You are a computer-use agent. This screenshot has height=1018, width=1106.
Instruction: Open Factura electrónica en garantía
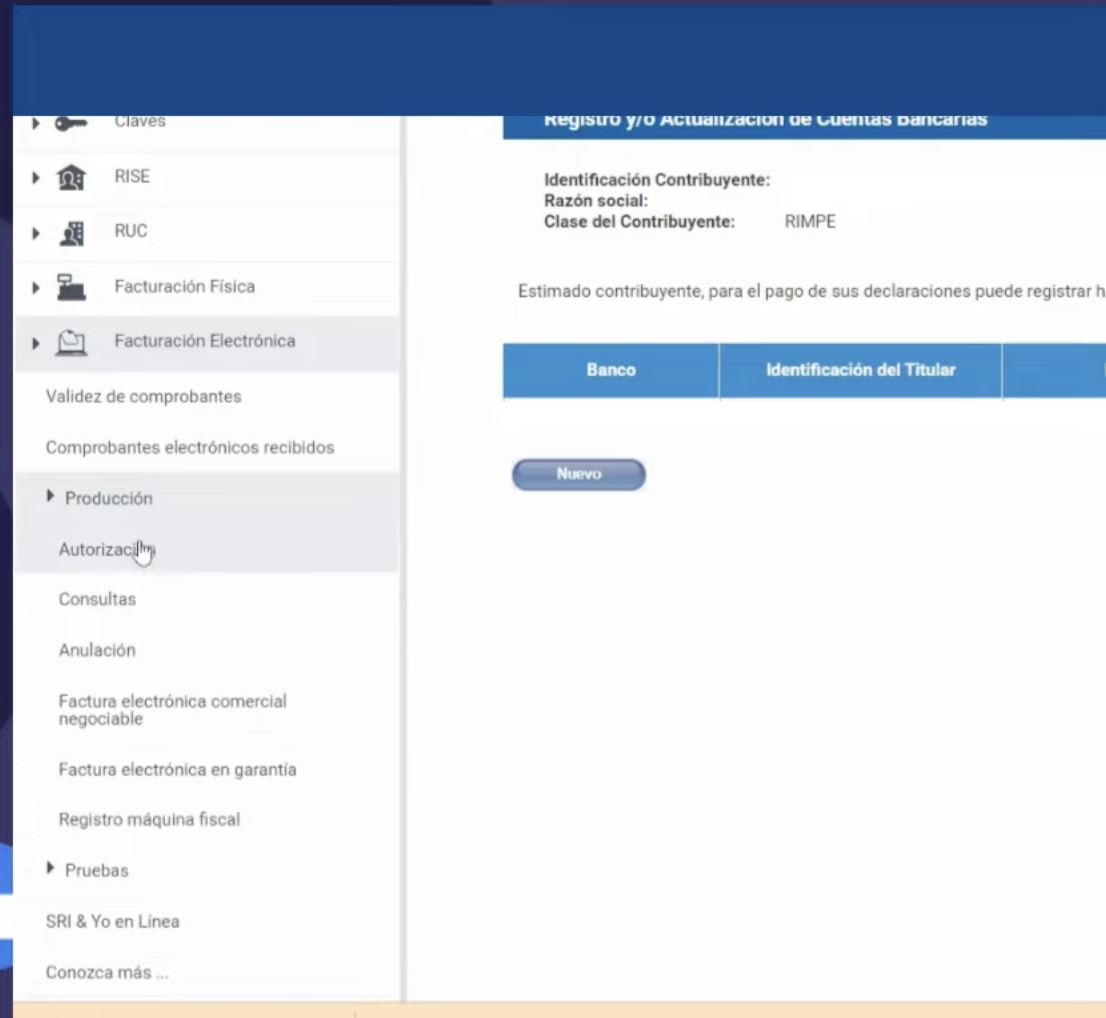(x=177, y=769)
